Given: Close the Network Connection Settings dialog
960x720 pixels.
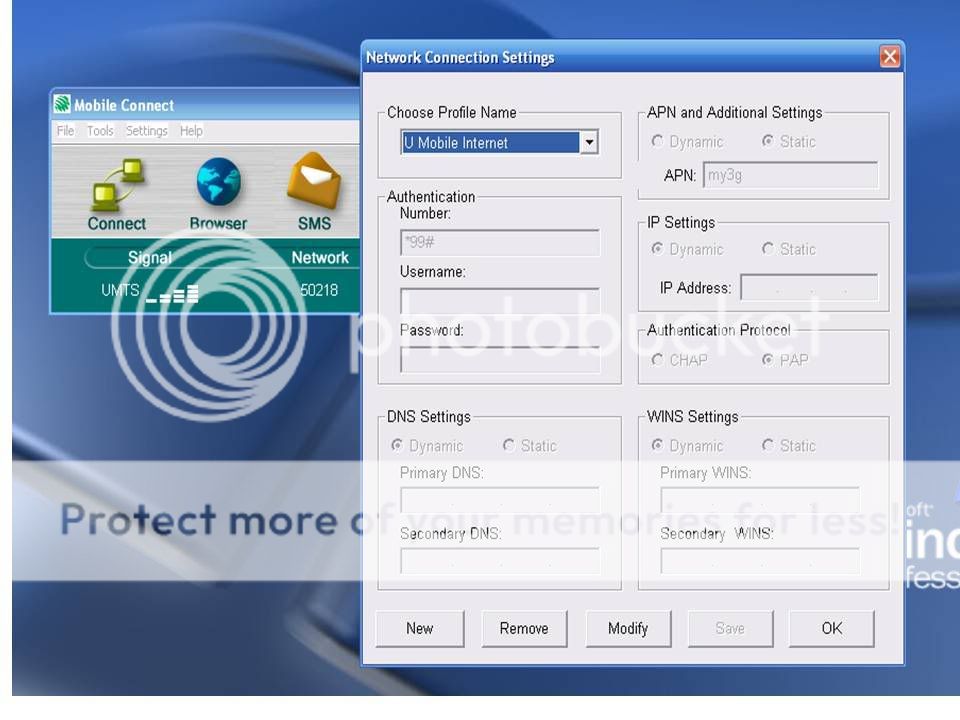Looking at the screenshot, I should [889, 57].
